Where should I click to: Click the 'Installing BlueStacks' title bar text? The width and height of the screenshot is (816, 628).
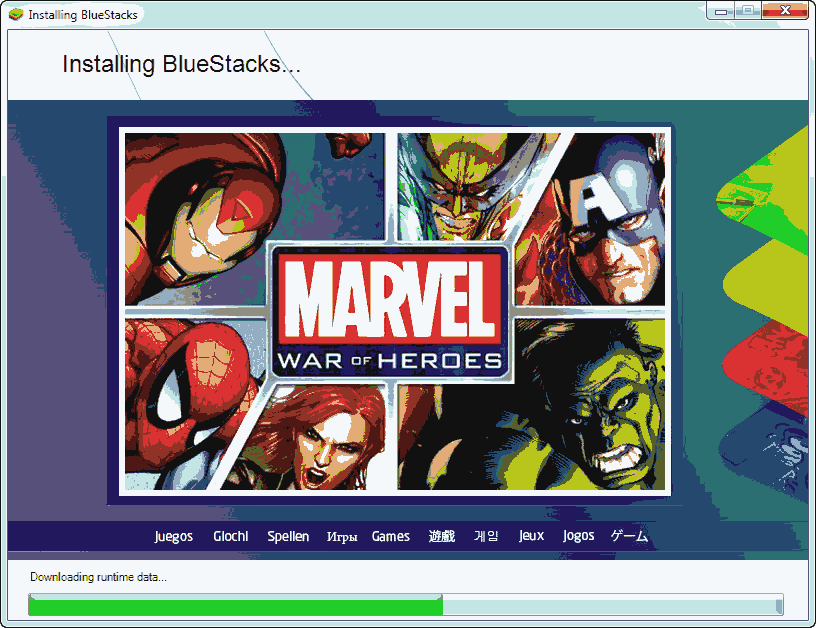pos(83,15)
